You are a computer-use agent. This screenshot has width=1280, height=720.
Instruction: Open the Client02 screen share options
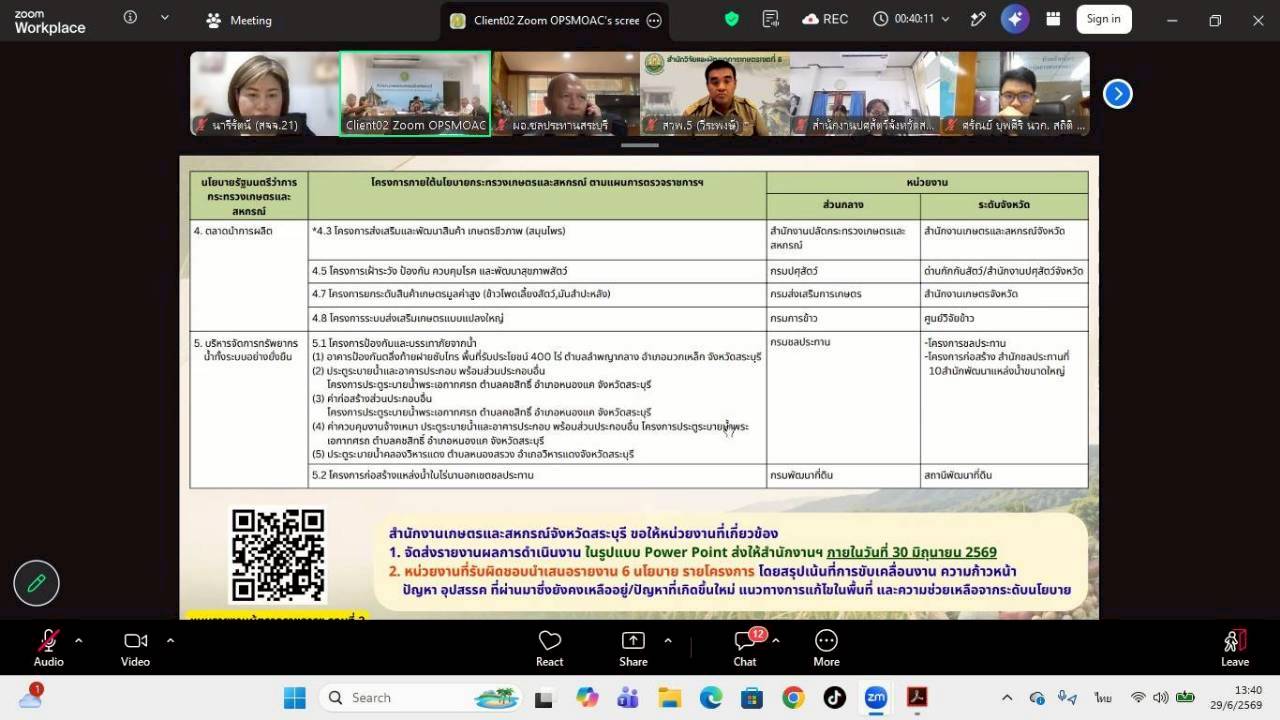coord(654,20)
